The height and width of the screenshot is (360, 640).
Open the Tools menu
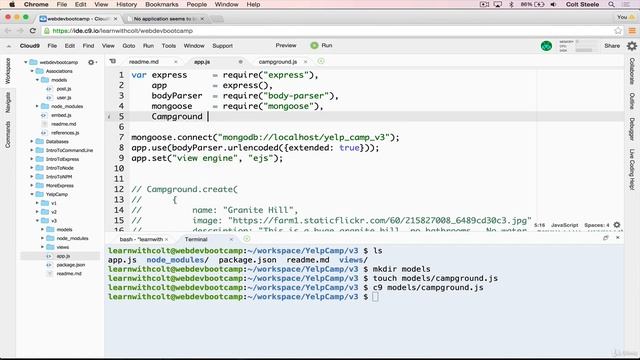(x=169, y=46)
